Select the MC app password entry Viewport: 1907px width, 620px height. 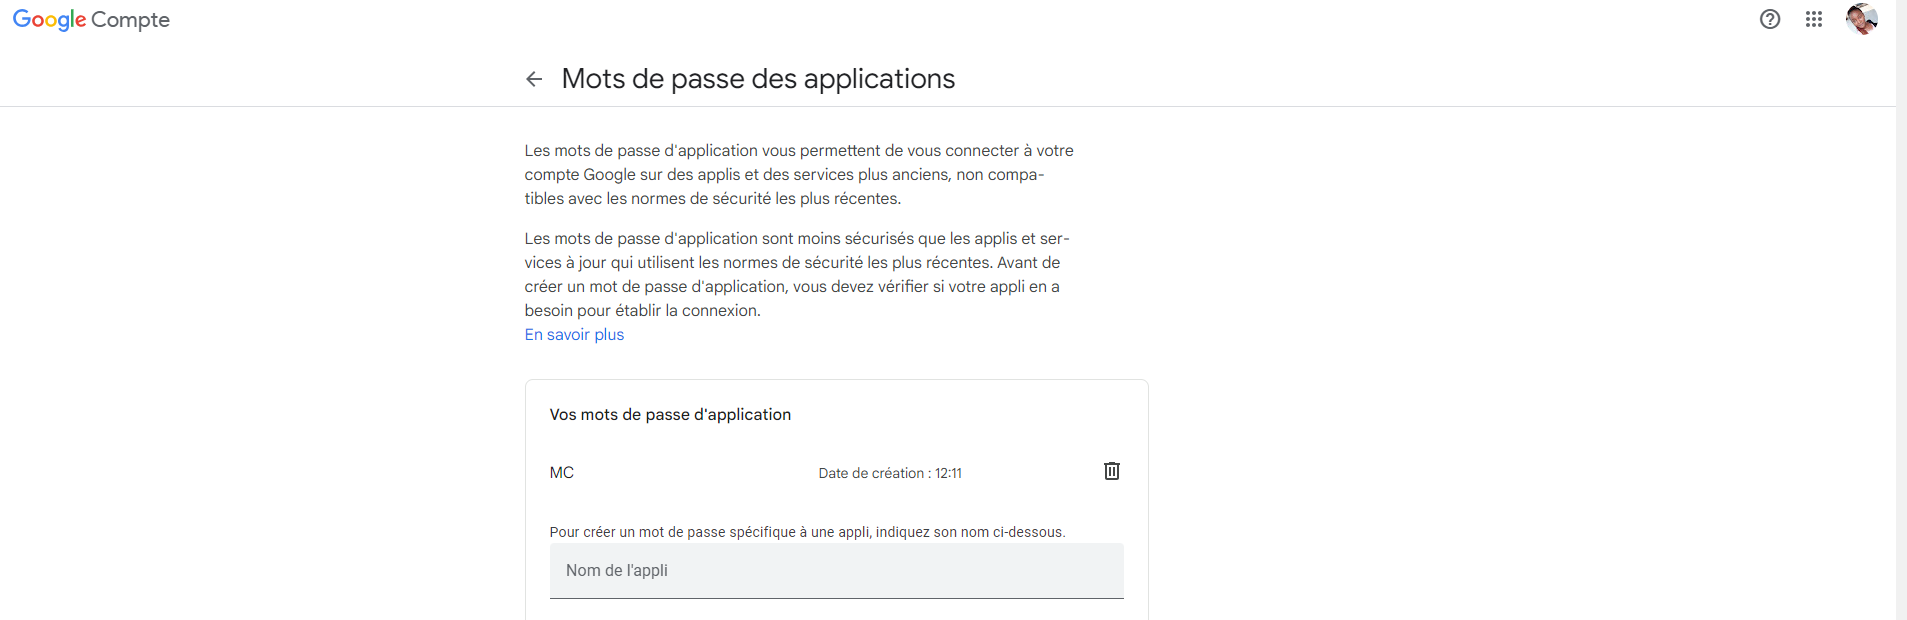(x=562, y=473)
